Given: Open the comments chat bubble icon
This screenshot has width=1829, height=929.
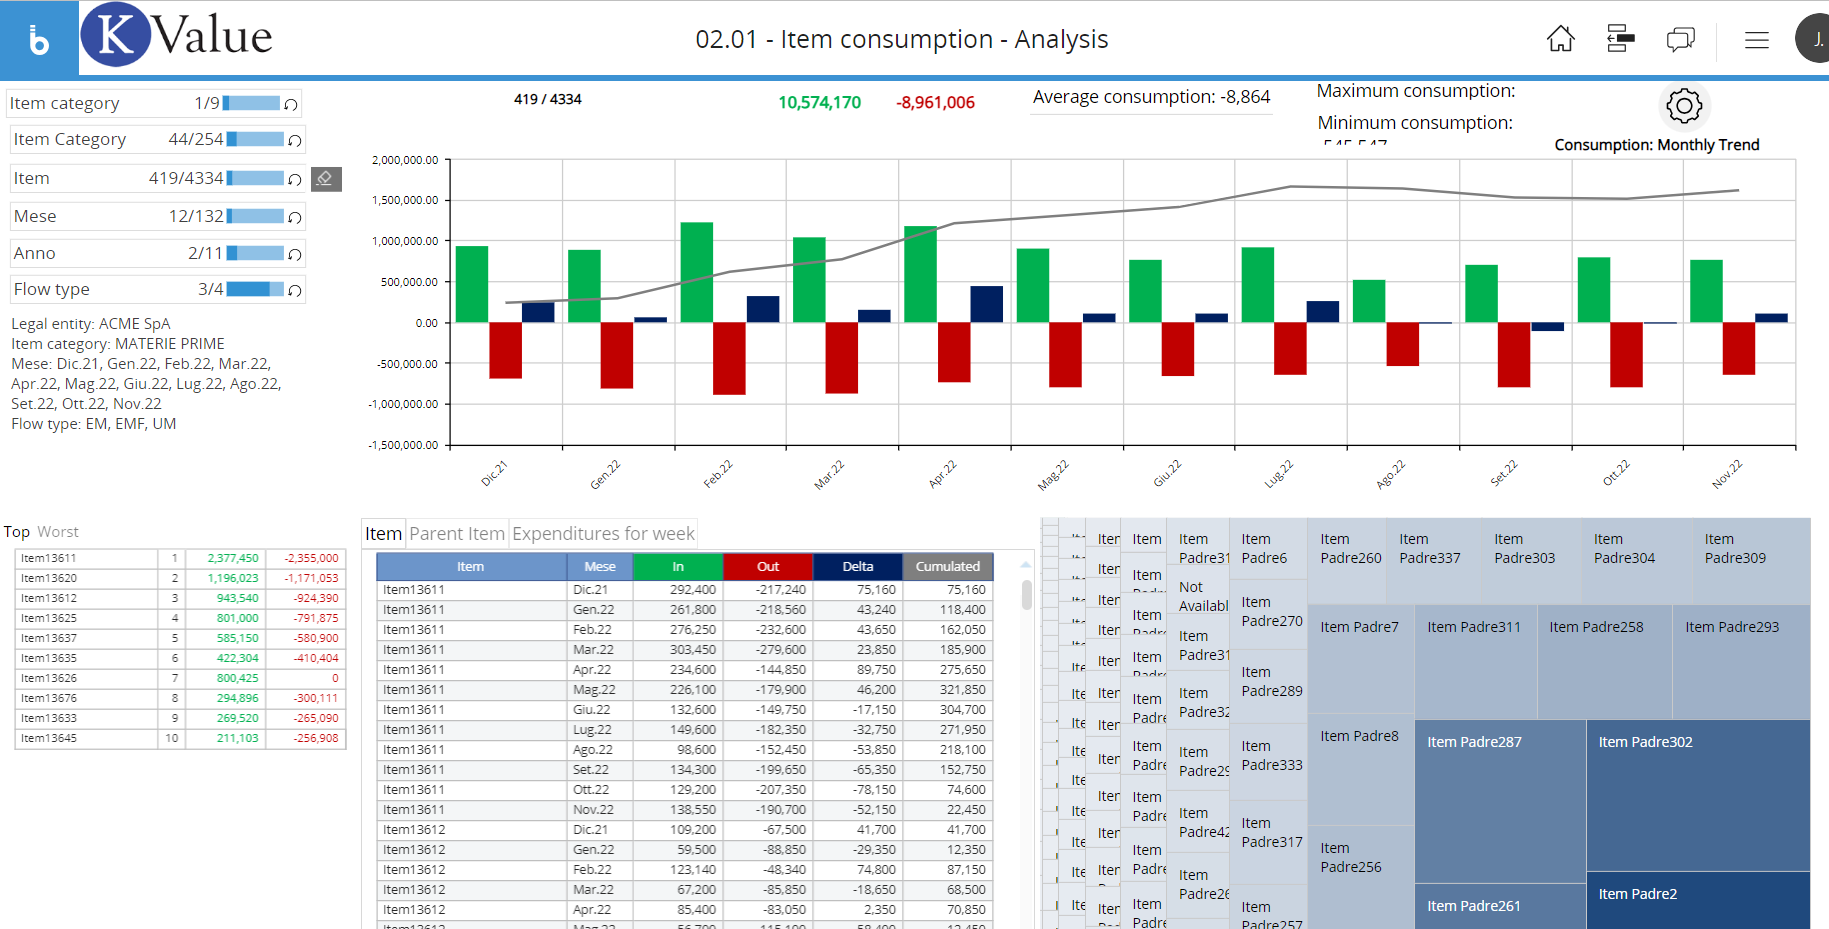Looking at the screenshot, I should [1680, 39].
